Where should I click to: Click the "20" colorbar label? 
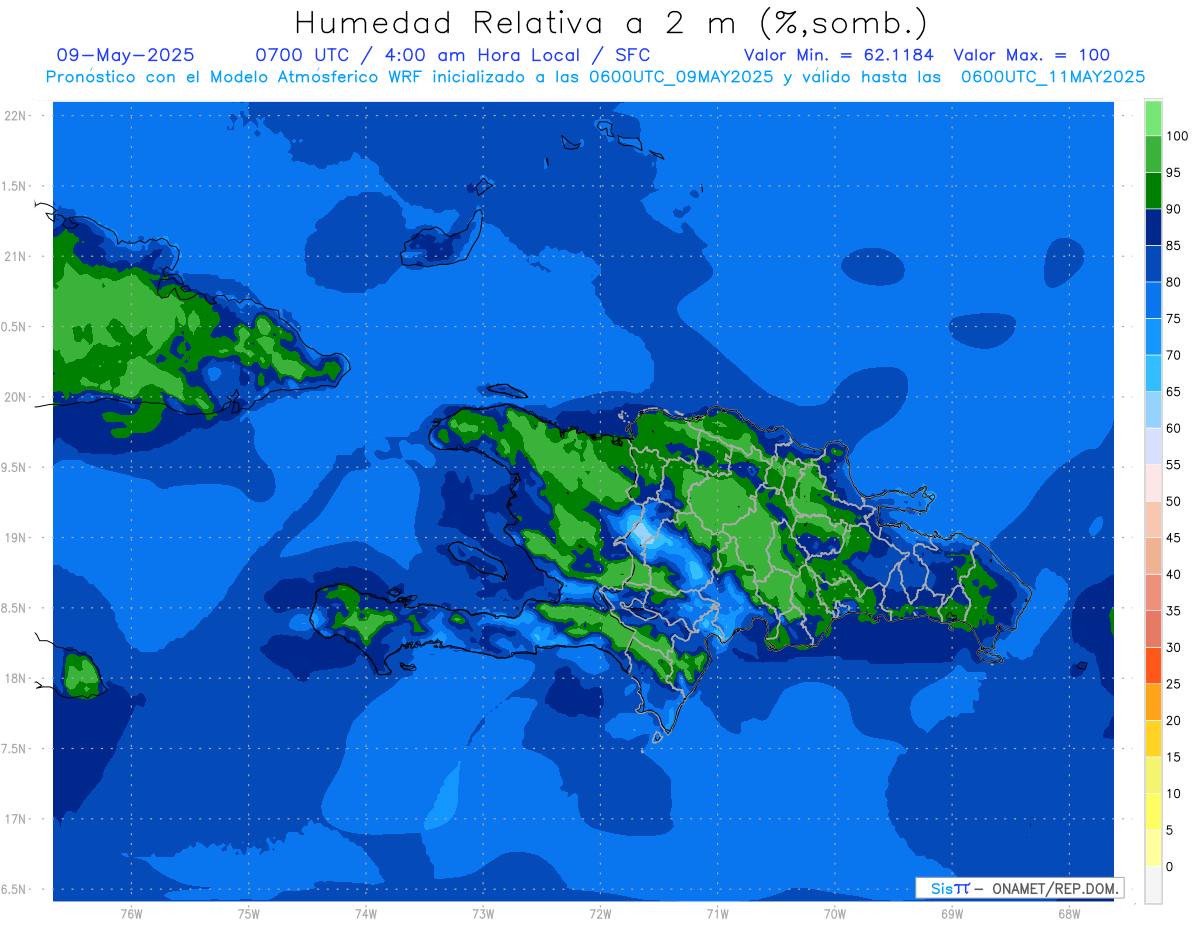click(1173, 720)
